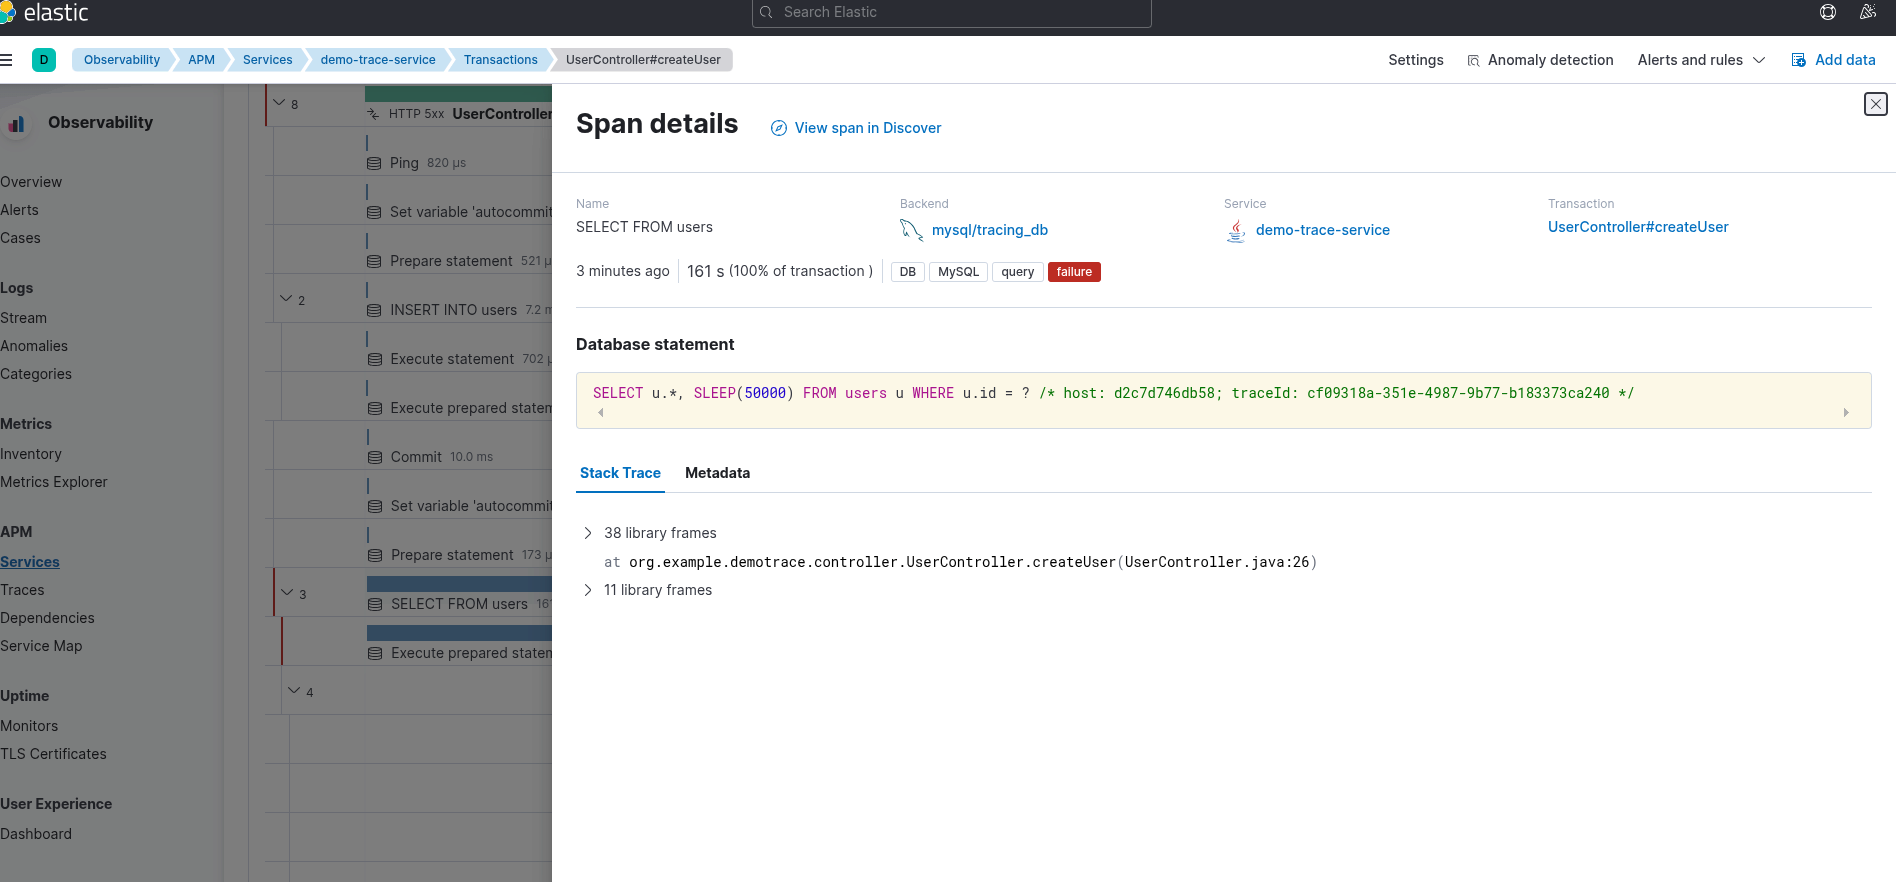This screenshot has height=882, width=1896.
Task: Click Anomaly detection button
Action: 1540,60
